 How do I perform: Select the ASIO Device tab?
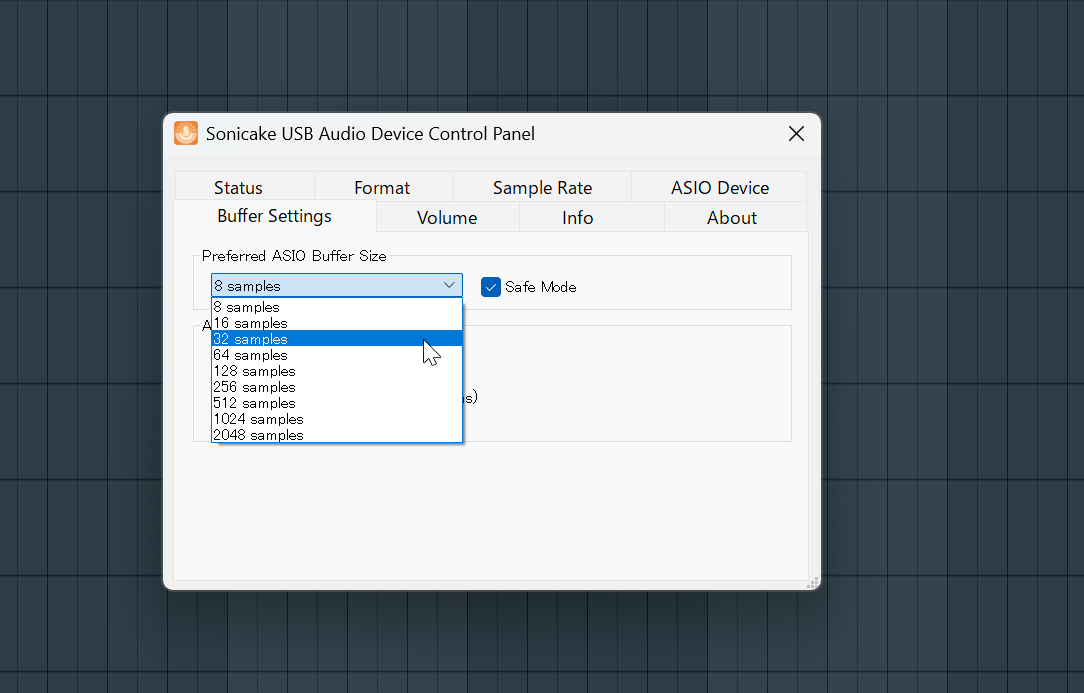(720, 187)
